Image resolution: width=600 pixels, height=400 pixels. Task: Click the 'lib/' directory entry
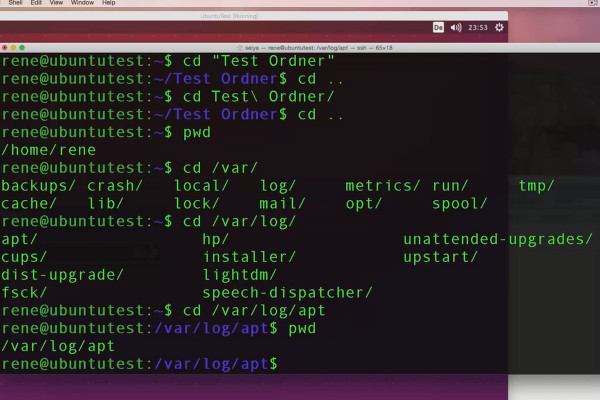(x=106, y=204)
